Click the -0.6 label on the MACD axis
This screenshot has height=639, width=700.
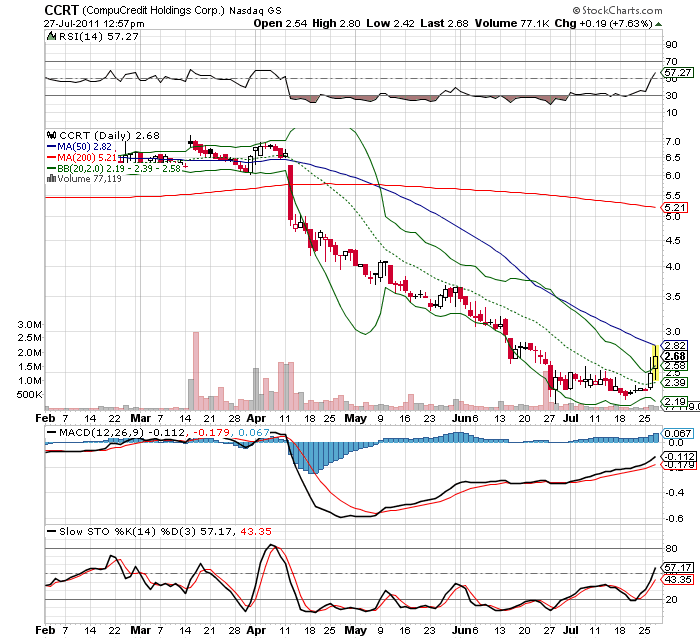674,518
